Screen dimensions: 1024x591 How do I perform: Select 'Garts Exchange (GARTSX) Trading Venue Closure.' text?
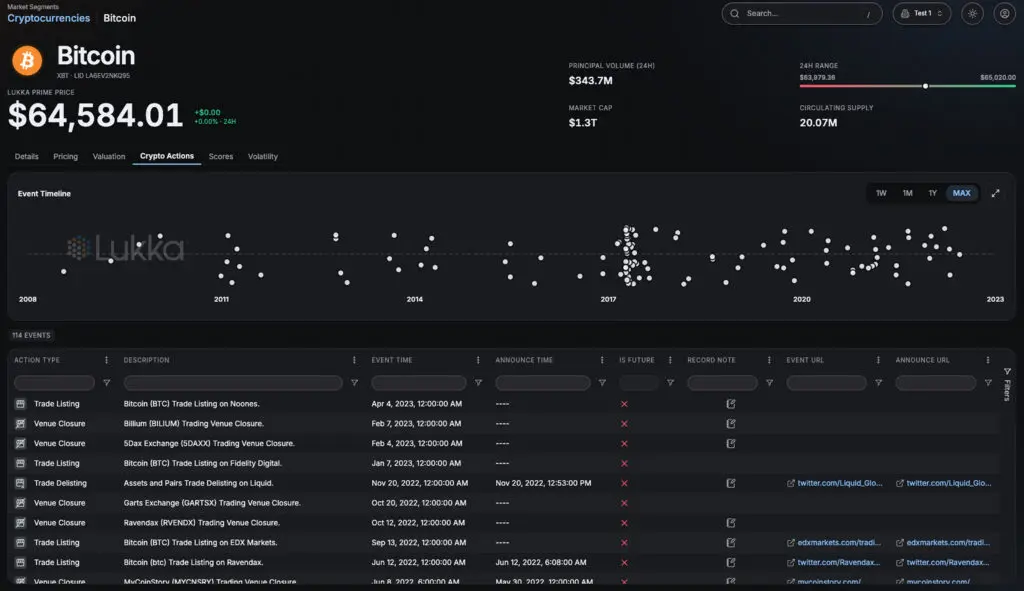coord(212,503)
